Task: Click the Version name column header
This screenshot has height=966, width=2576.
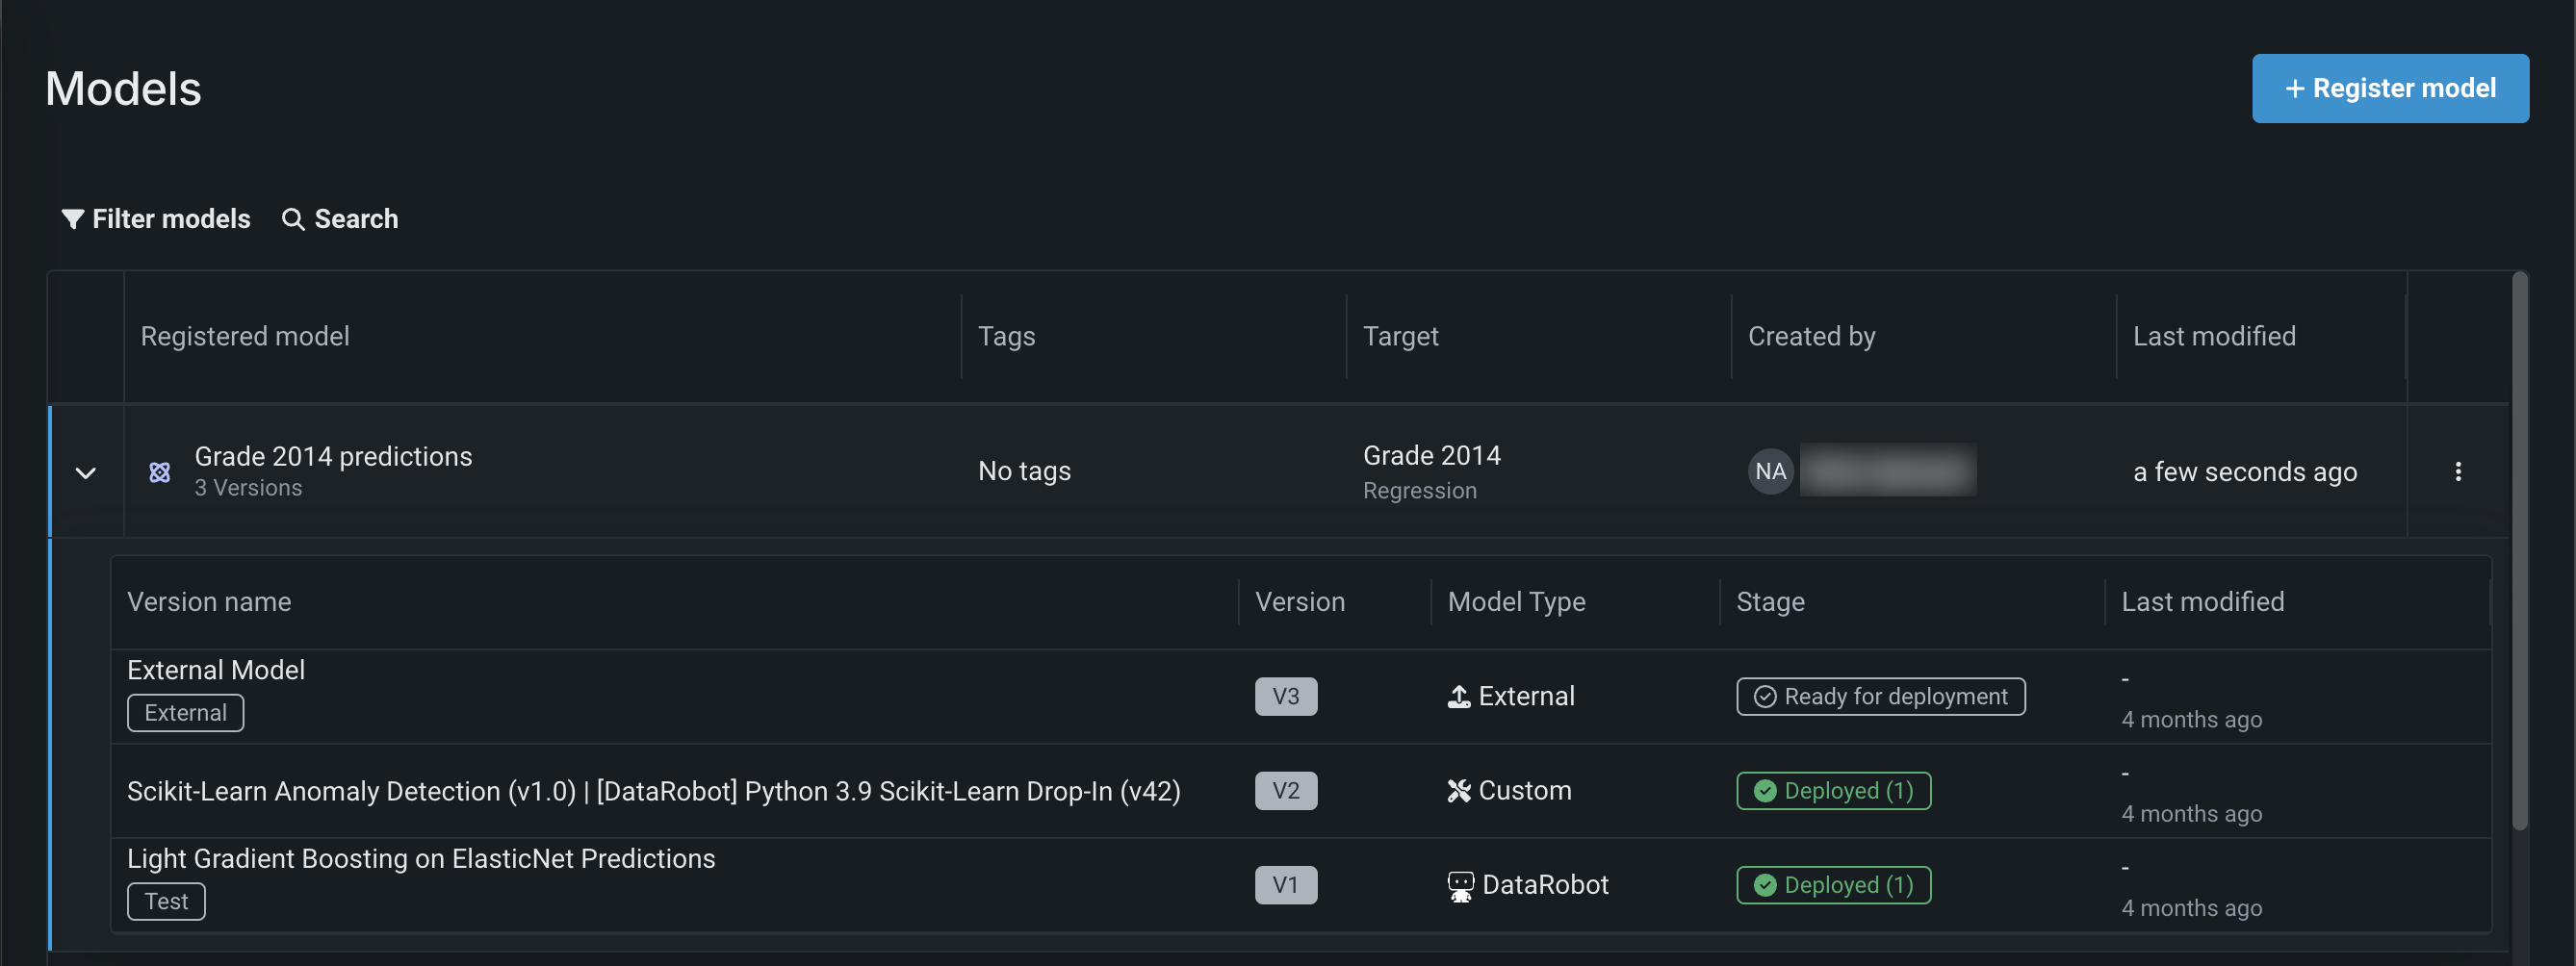Action: click(209, 602)
